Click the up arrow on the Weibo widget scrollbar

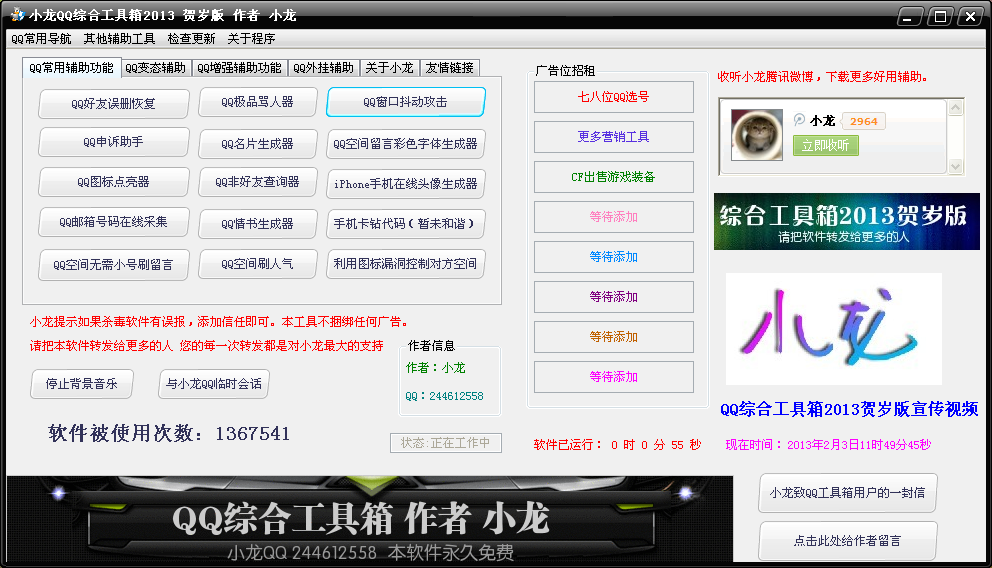pyautogui.click(x=955, y=108)
